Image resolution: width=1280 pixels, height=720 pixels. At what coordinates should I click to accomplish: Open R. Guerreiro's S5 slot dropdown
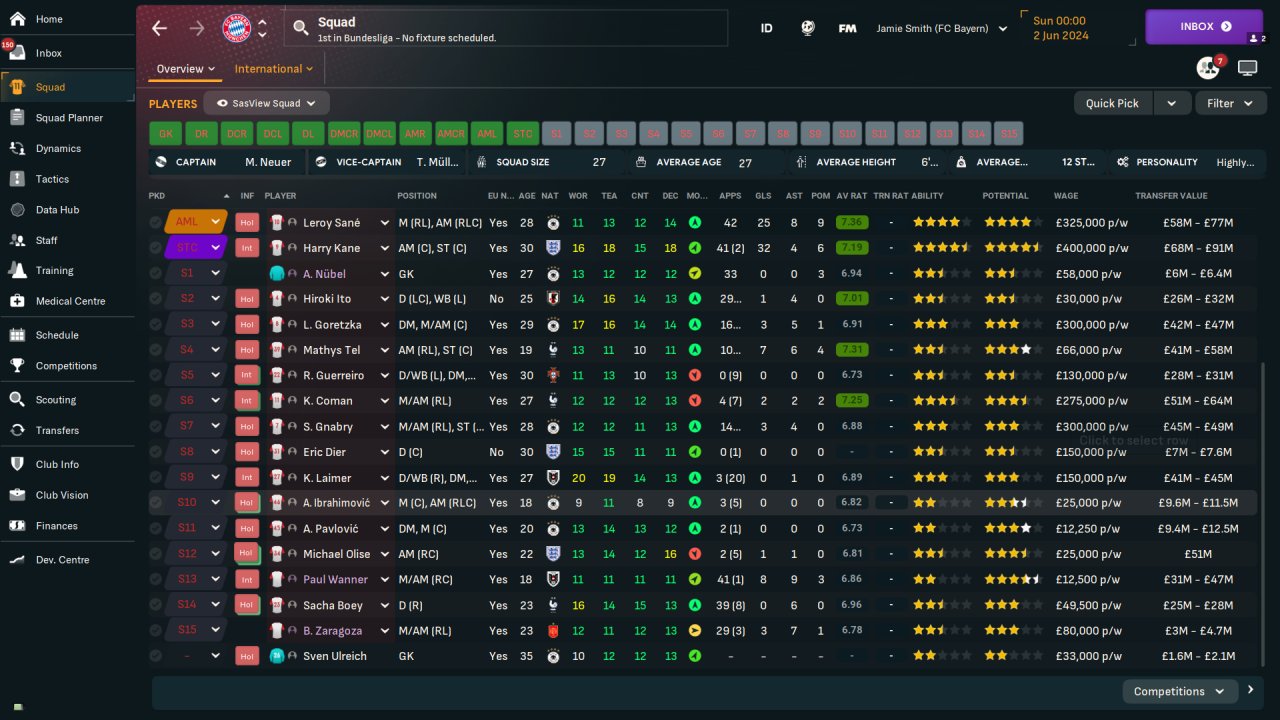pyautogui.click(x=216, y=375)
